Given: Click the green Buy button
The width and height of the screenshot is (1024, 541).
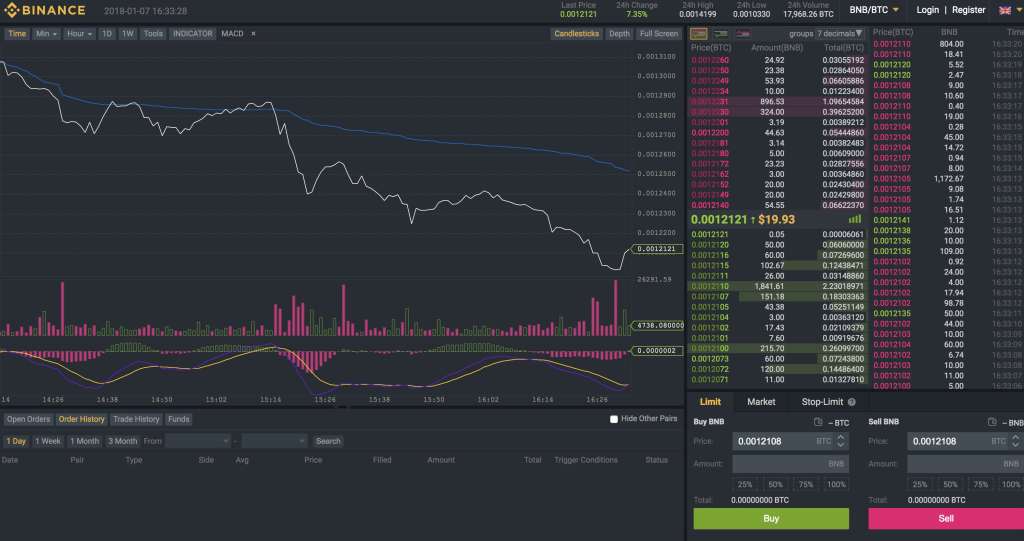Looking at the screenshot, I should 771,519.
